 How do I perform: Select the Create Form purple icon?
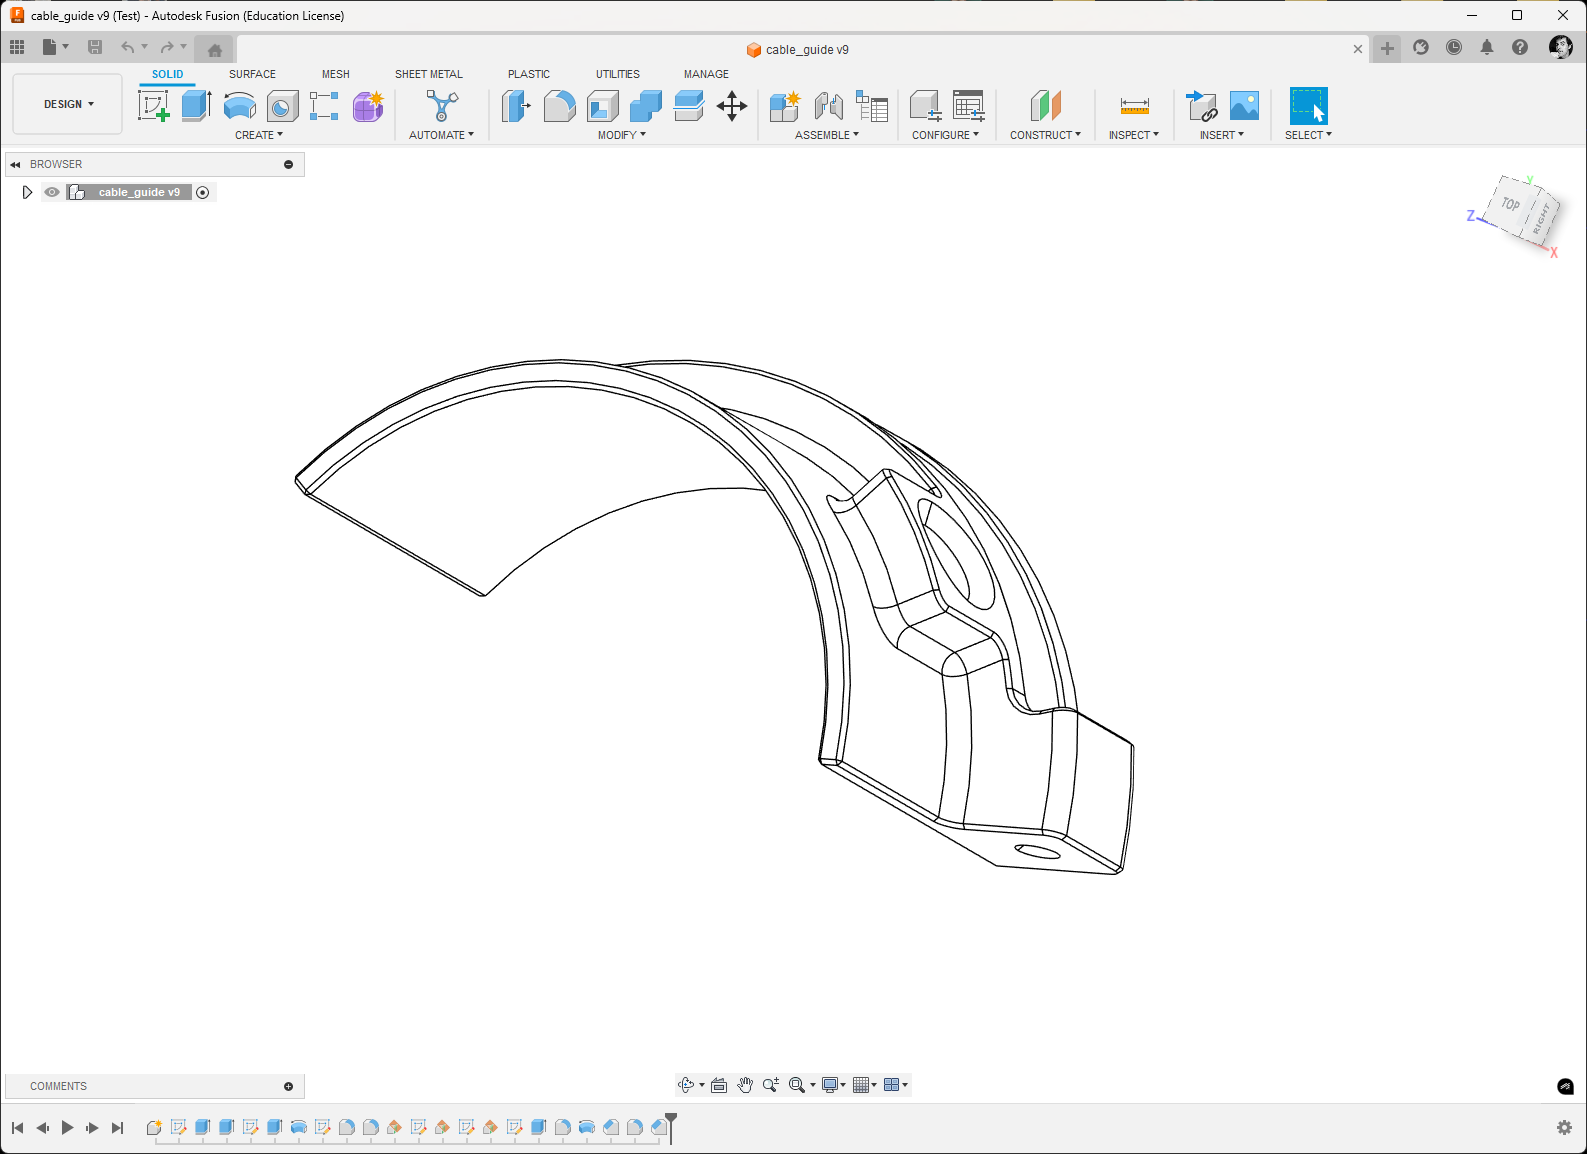point(368,105)
